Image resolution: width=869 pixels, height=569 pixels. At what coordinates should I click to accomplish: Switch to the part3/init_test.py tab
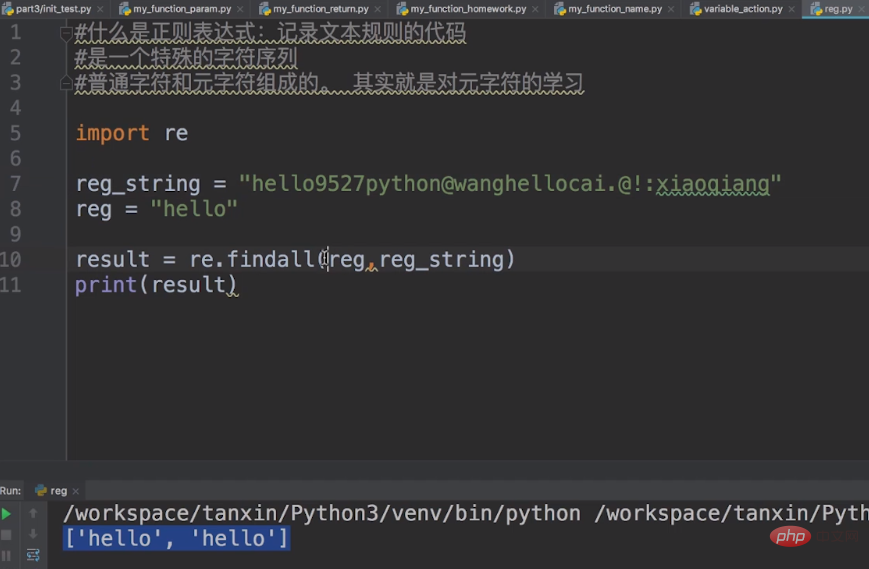click(x=53, y=9)
